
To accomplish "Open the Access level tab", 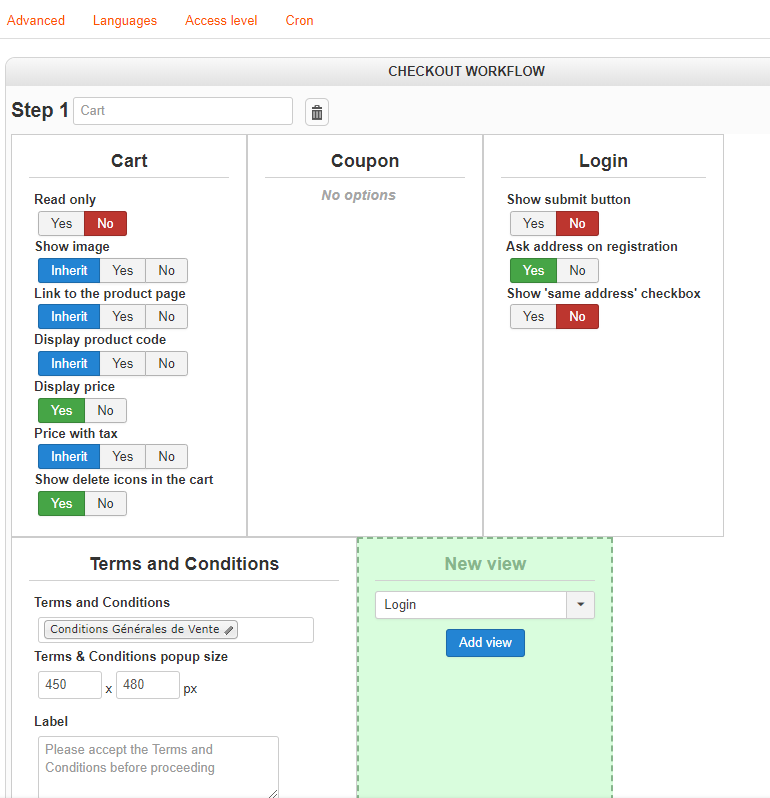I will (221, 20).
